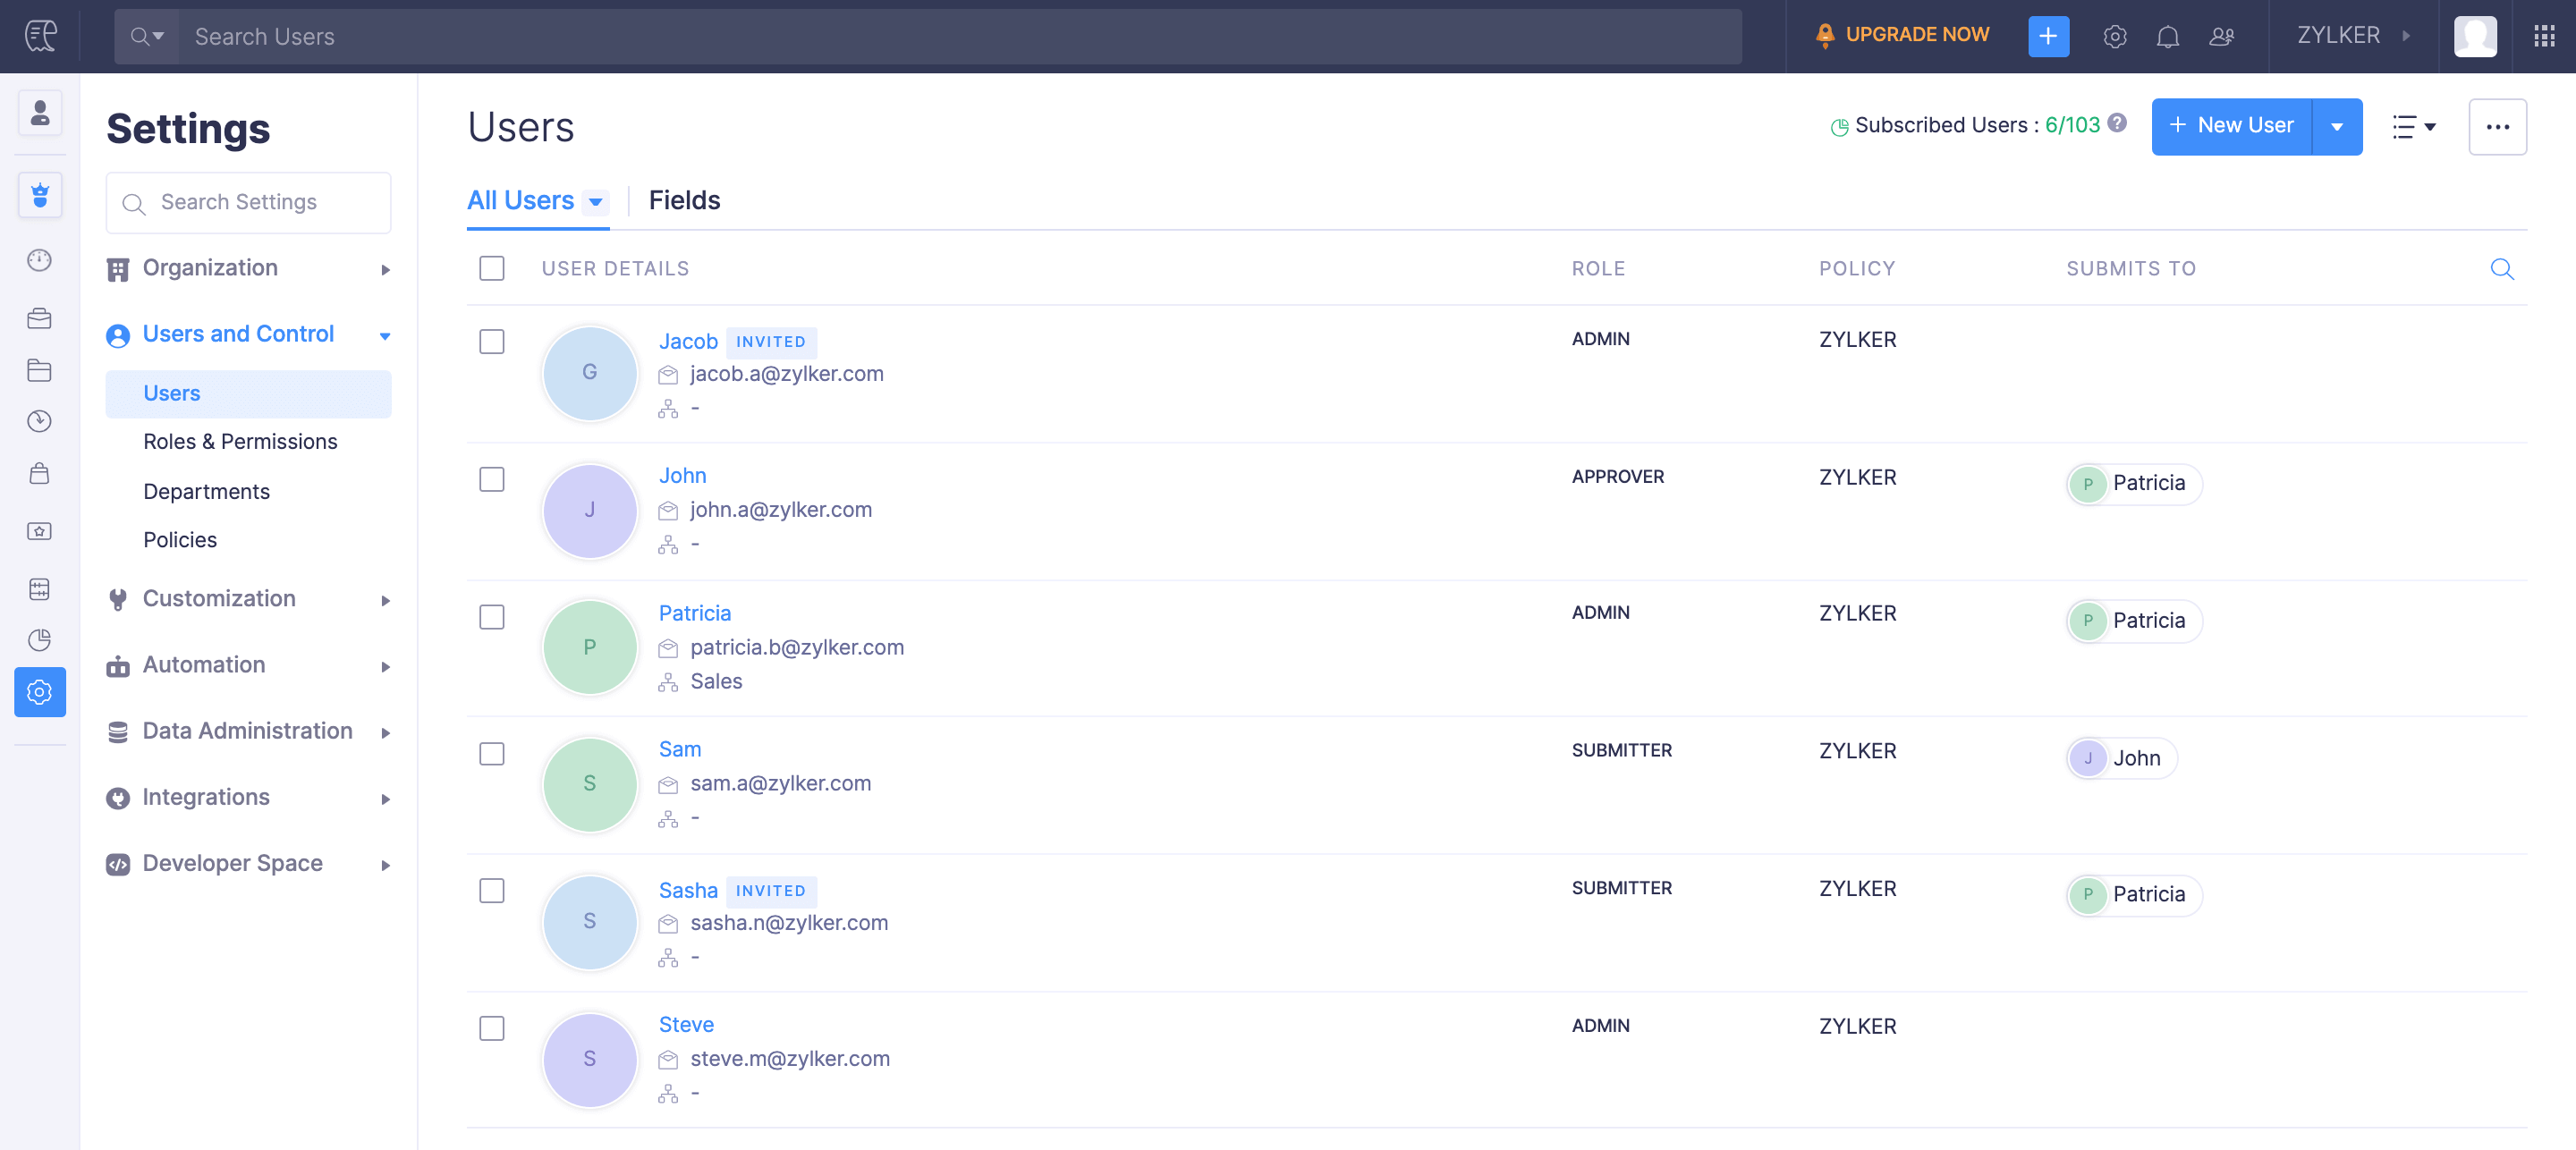
Task: Open the trips briefcase icon in sidebar
Action: click(x=40, y=318)
